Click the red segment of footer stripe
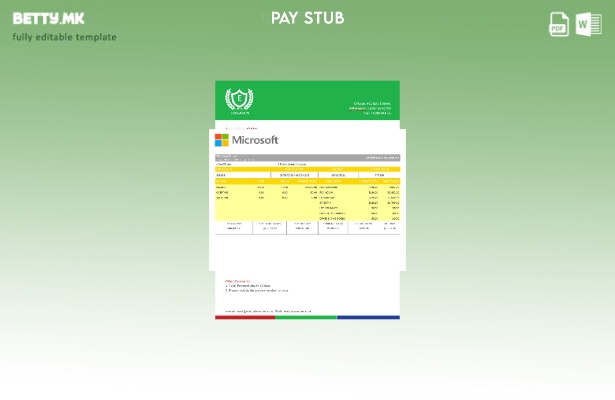The width and height of the screenshot is (615, 400). 244,317
